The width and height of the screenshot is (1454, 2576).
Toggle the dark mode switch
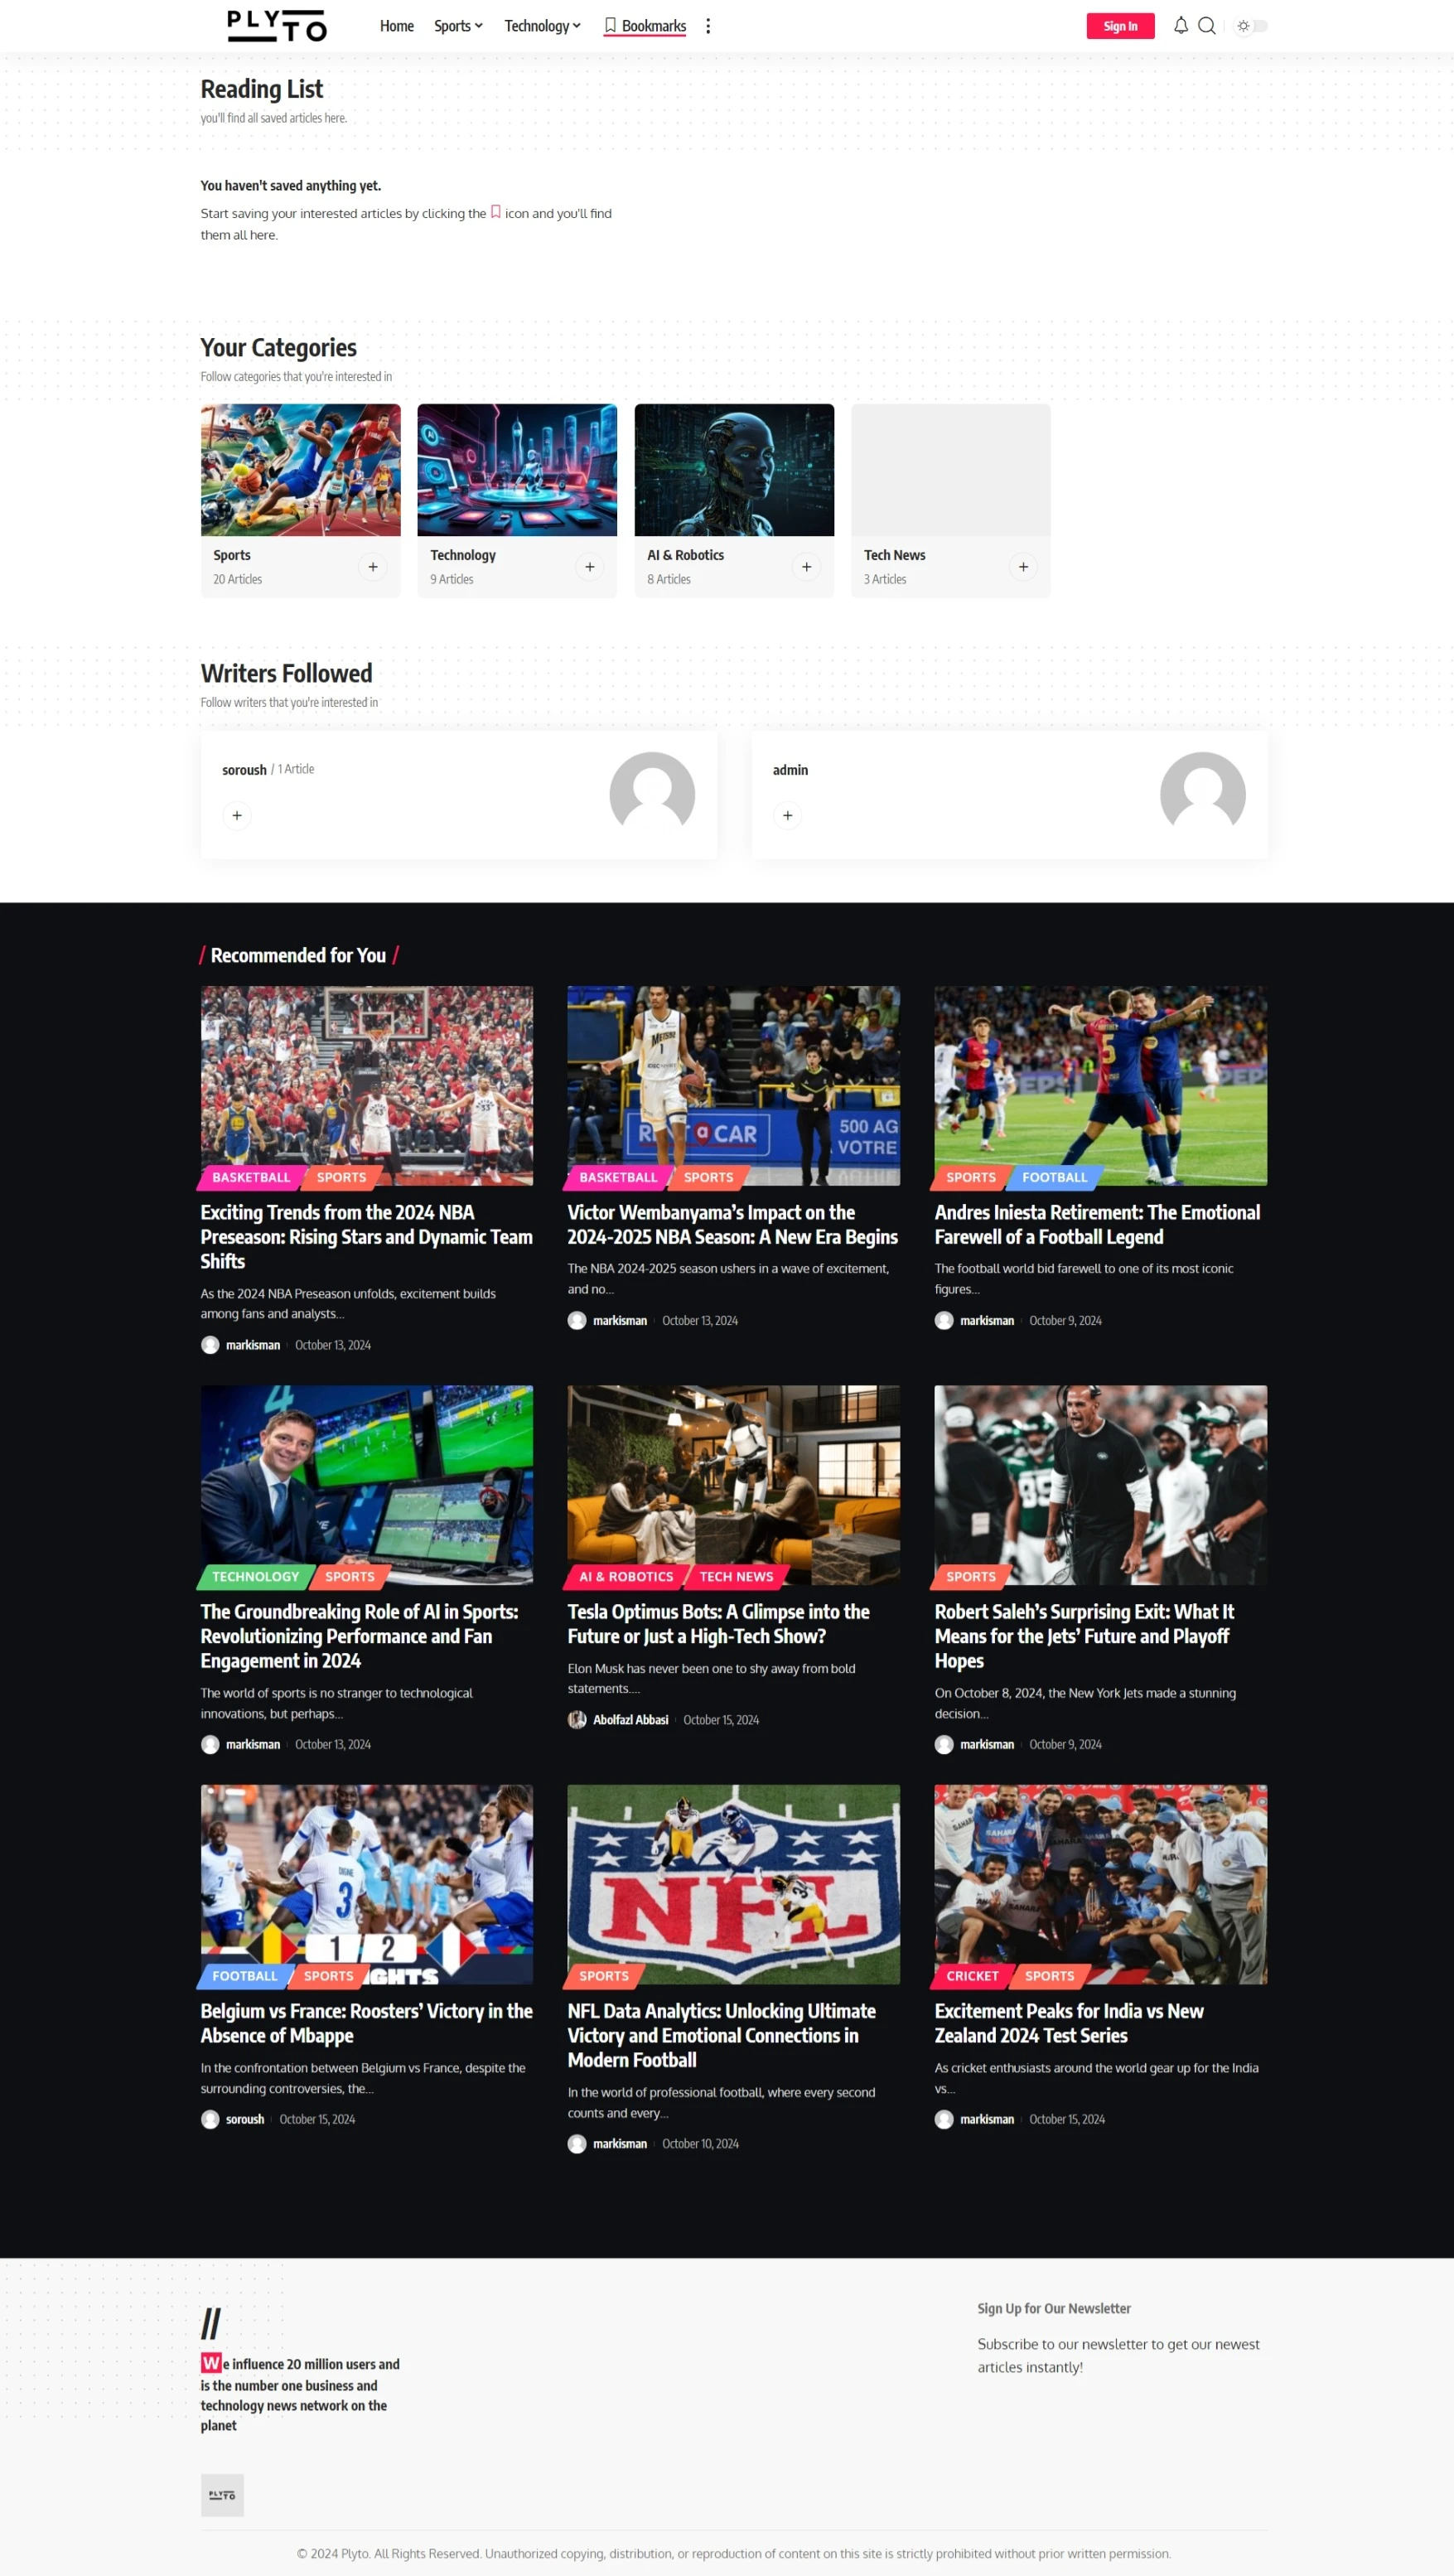(x=1252, y=26)
